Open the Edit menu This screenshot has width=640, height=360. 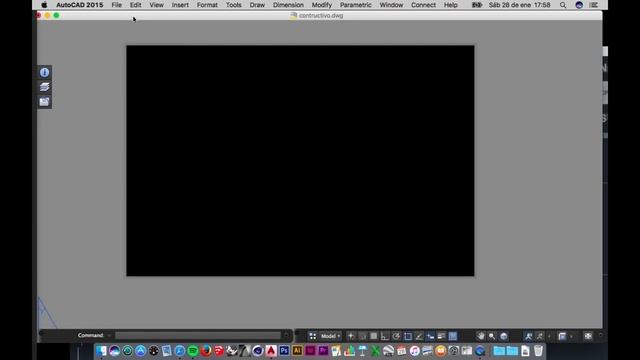(136, 5)
